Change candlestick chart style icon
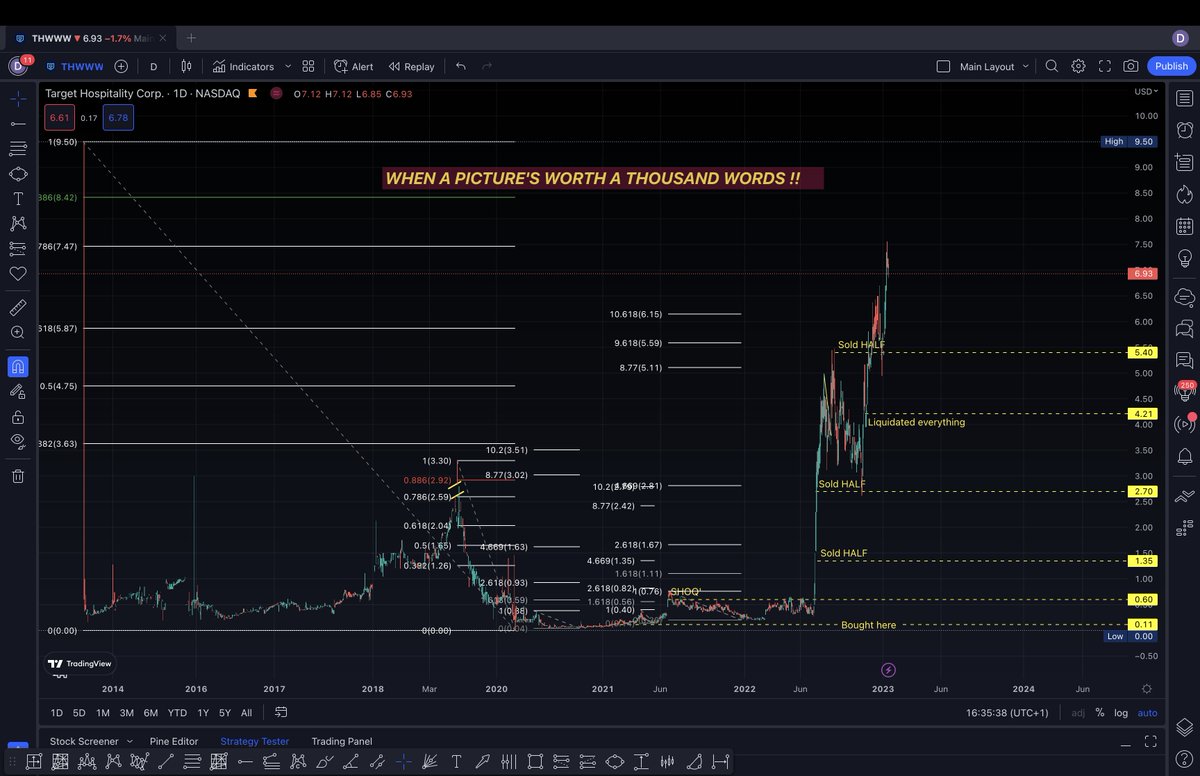Image resolution: width=1200 pixels, height=776 pixels. pos(186,66)
